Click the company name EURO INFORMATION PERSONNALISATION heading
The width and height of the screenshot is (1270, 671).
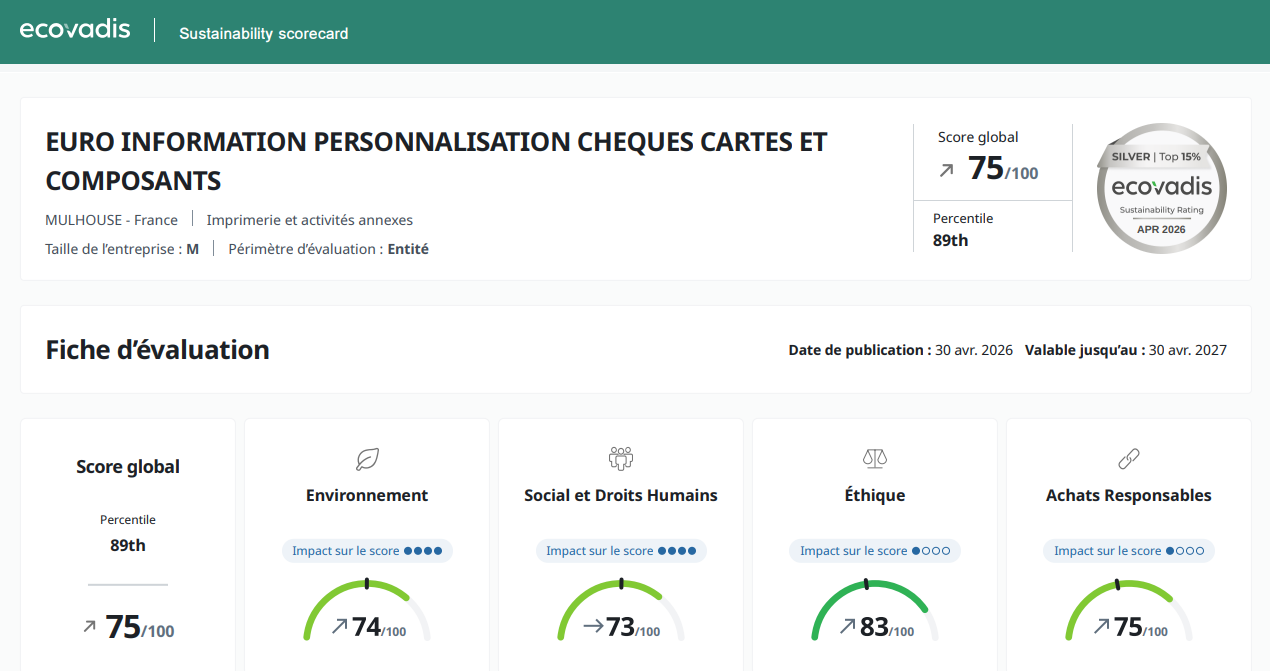(x=437, y=161)
